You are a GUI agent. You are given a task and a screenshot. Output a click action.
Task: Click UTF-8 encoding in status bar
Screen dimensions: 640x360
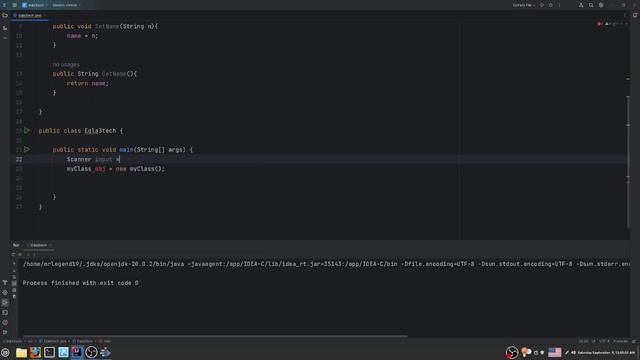(604, 341)
